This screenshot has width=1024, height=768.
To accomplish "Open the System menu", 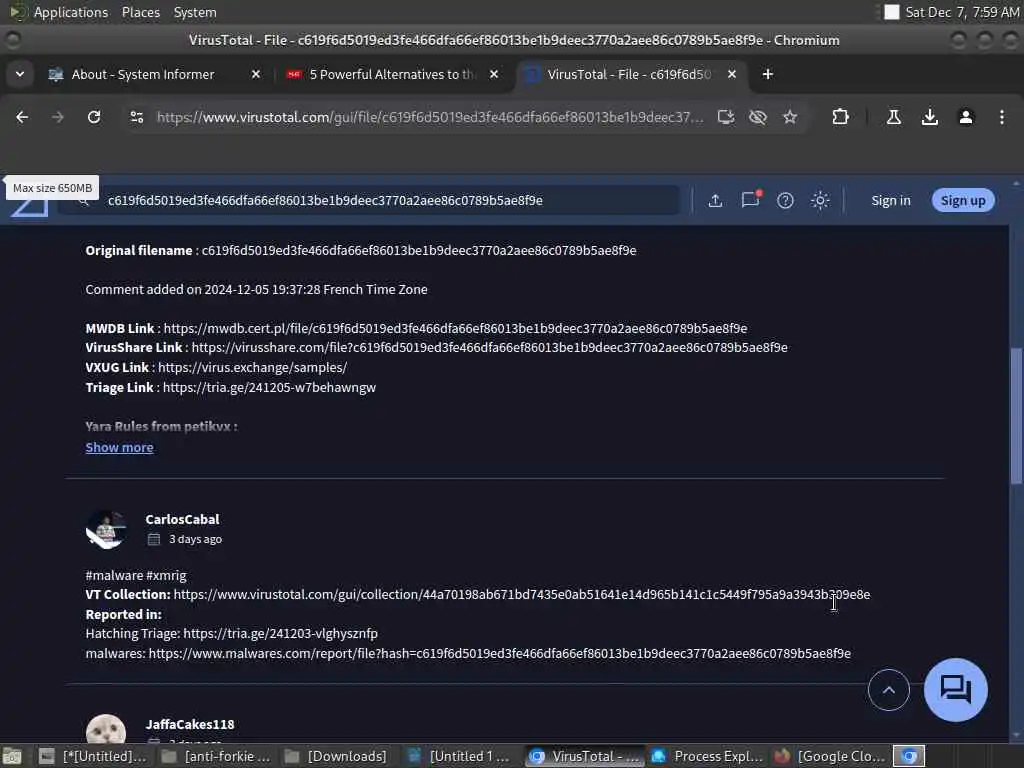I will [x=195, y=12].
